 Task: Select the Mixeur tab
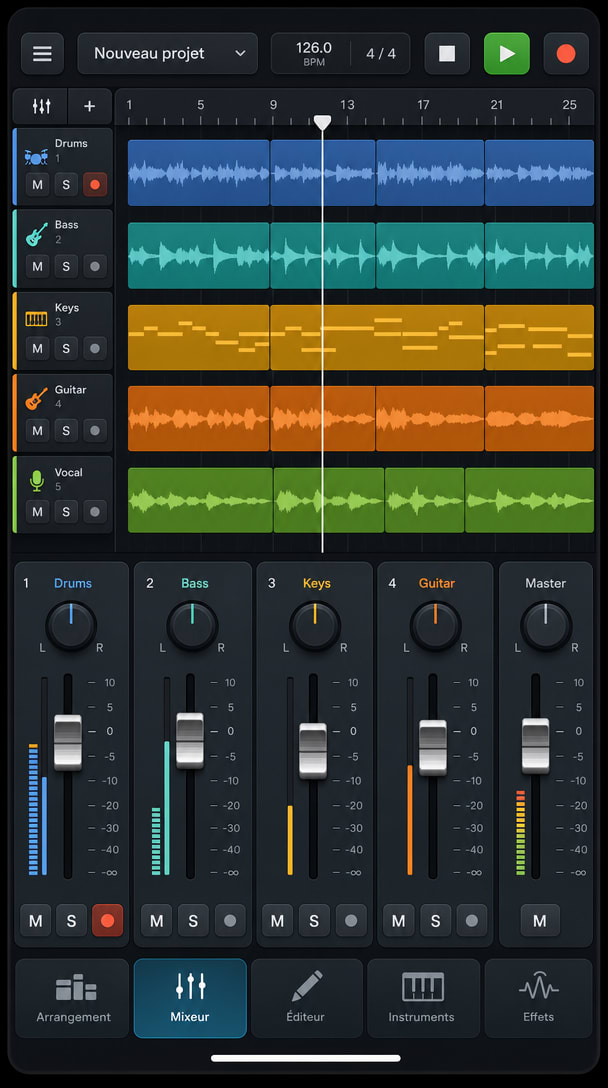click(x=190, y=998)
